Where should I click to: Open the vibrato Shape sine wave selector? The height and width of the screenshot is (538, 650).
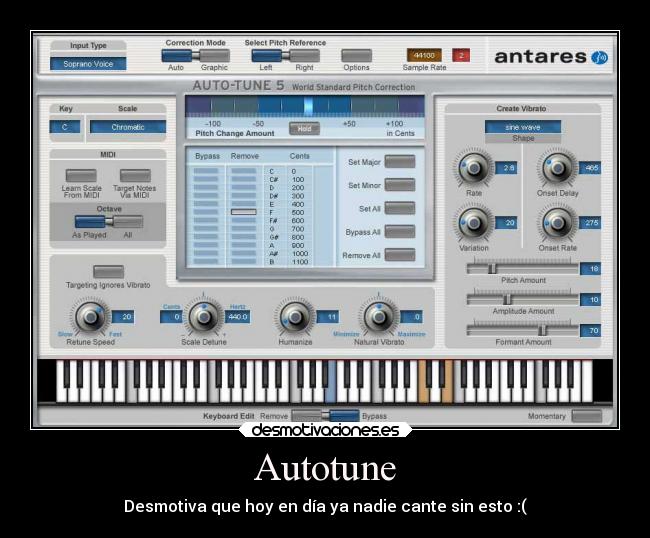[x=523, y=127]
